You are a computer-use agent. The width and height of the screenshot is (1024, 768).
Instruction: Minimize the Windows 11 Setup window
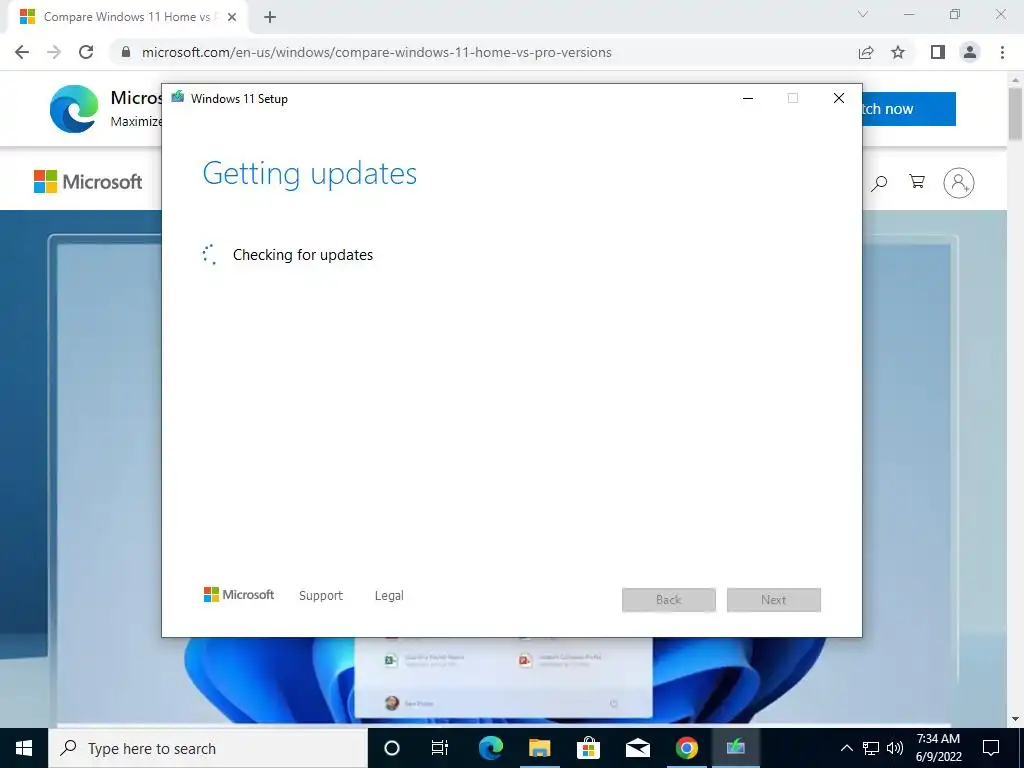pyautogui.click(x=748, y=99)
